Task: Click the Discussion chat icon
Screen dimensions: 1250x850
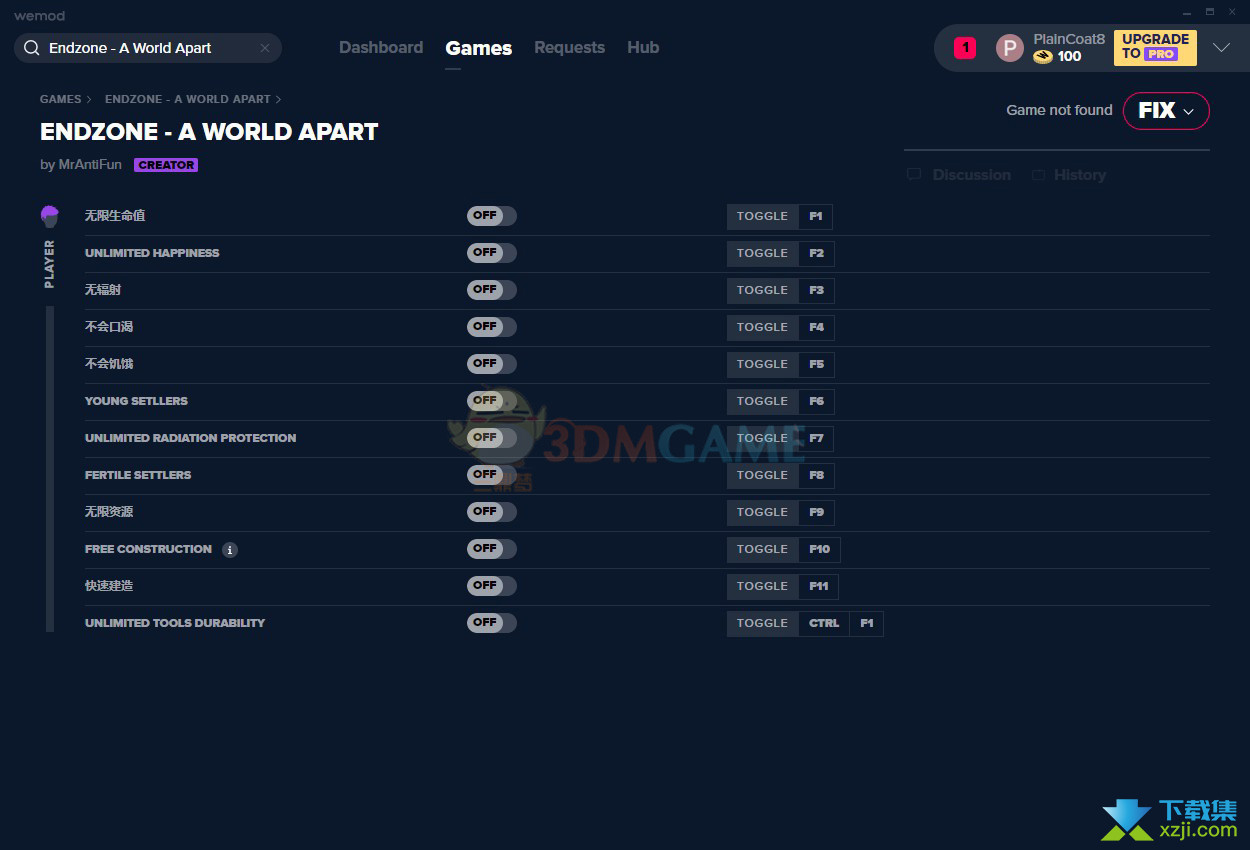Action: pos(914,175)
